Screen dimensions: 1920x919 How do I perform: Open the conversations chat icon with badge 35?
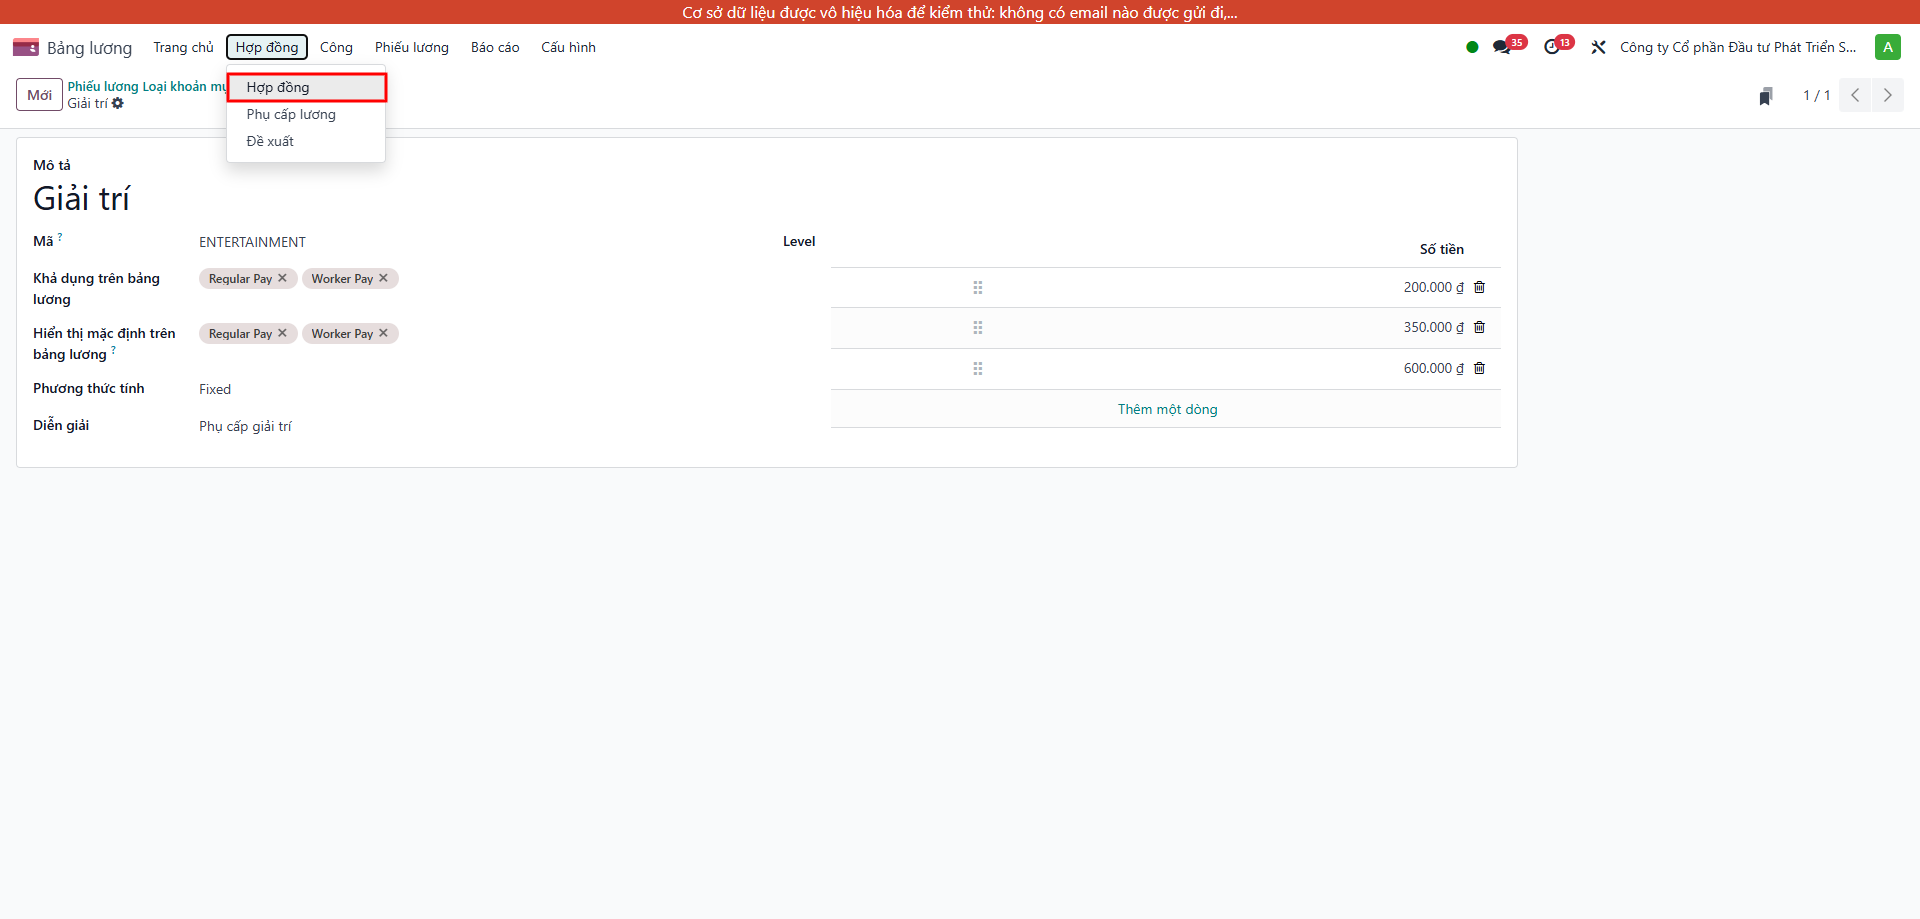pos(1502,47)
